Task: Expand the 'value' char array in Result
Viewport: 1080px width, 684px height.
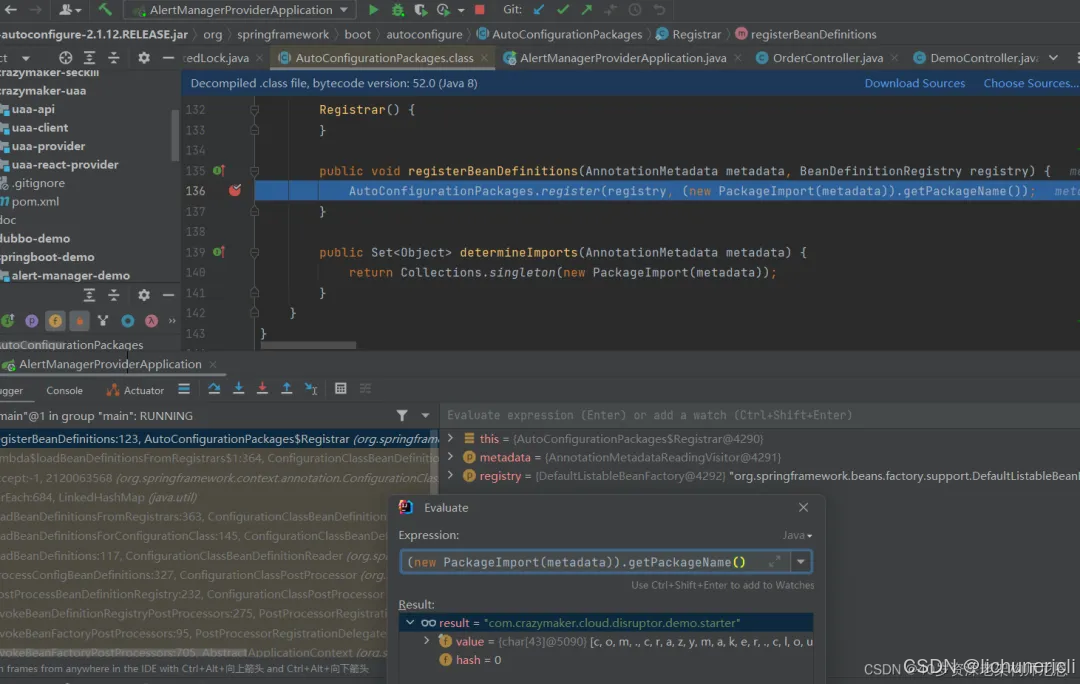Action: click(x=426, y=641)
